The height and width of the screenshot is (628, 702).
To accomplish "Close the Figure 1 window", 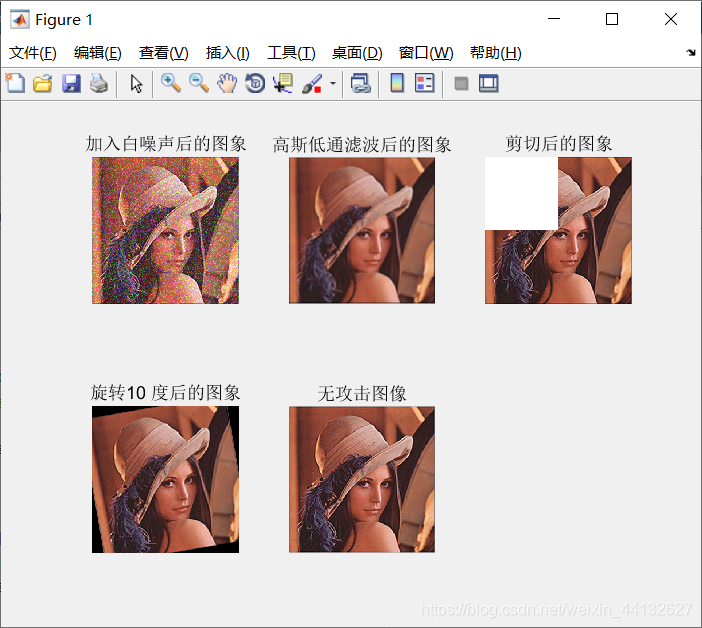I will click(x=671, y=19).
